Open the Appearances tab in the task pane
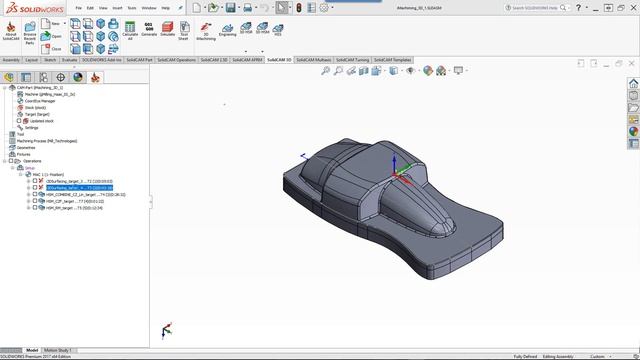Image resolution: width=640 pixels, height=360 pixels. 633,131
